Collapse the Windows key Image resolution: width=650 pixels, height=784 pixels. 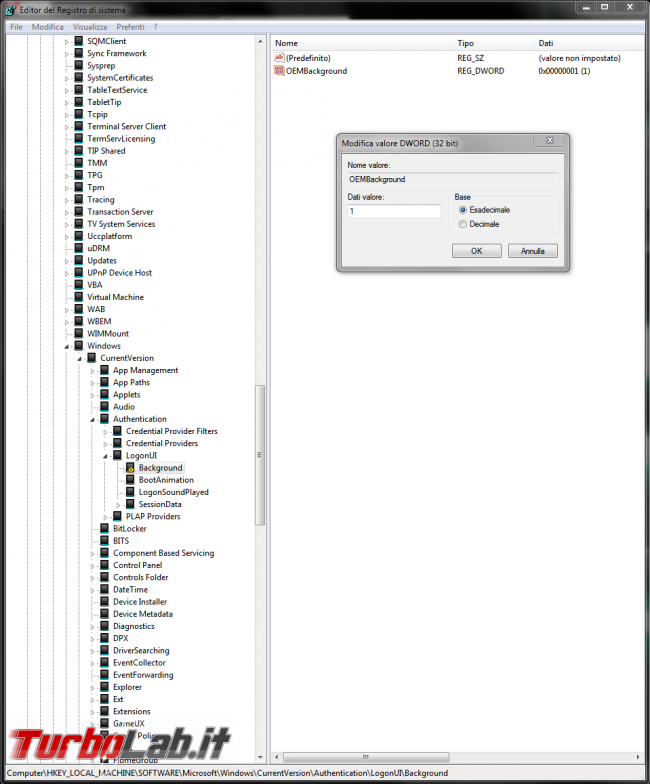pos(66,346)
